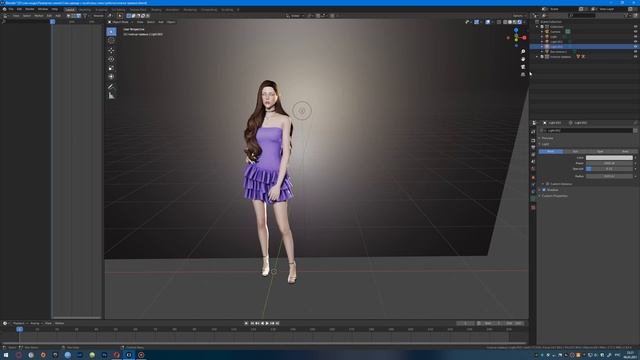640x360 pixels.
Task: Open the viewport Add menu
Action: pyautogui.click(x=161, y=22)
